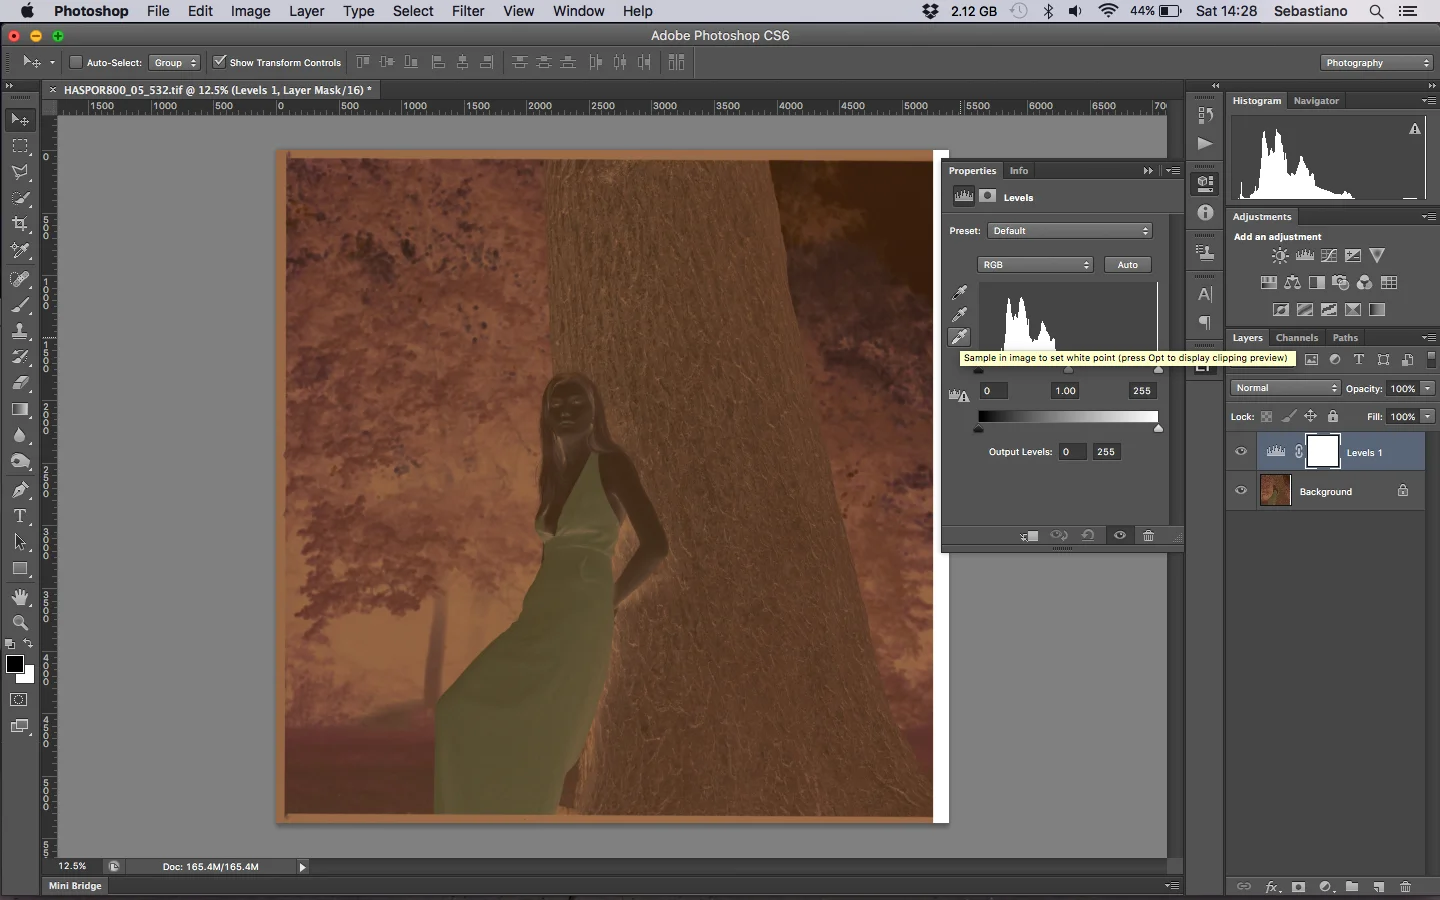The image size is (1440, 900).
Task: Add a Brightness/Contrast adjustment
Action: coord(1280,256)
